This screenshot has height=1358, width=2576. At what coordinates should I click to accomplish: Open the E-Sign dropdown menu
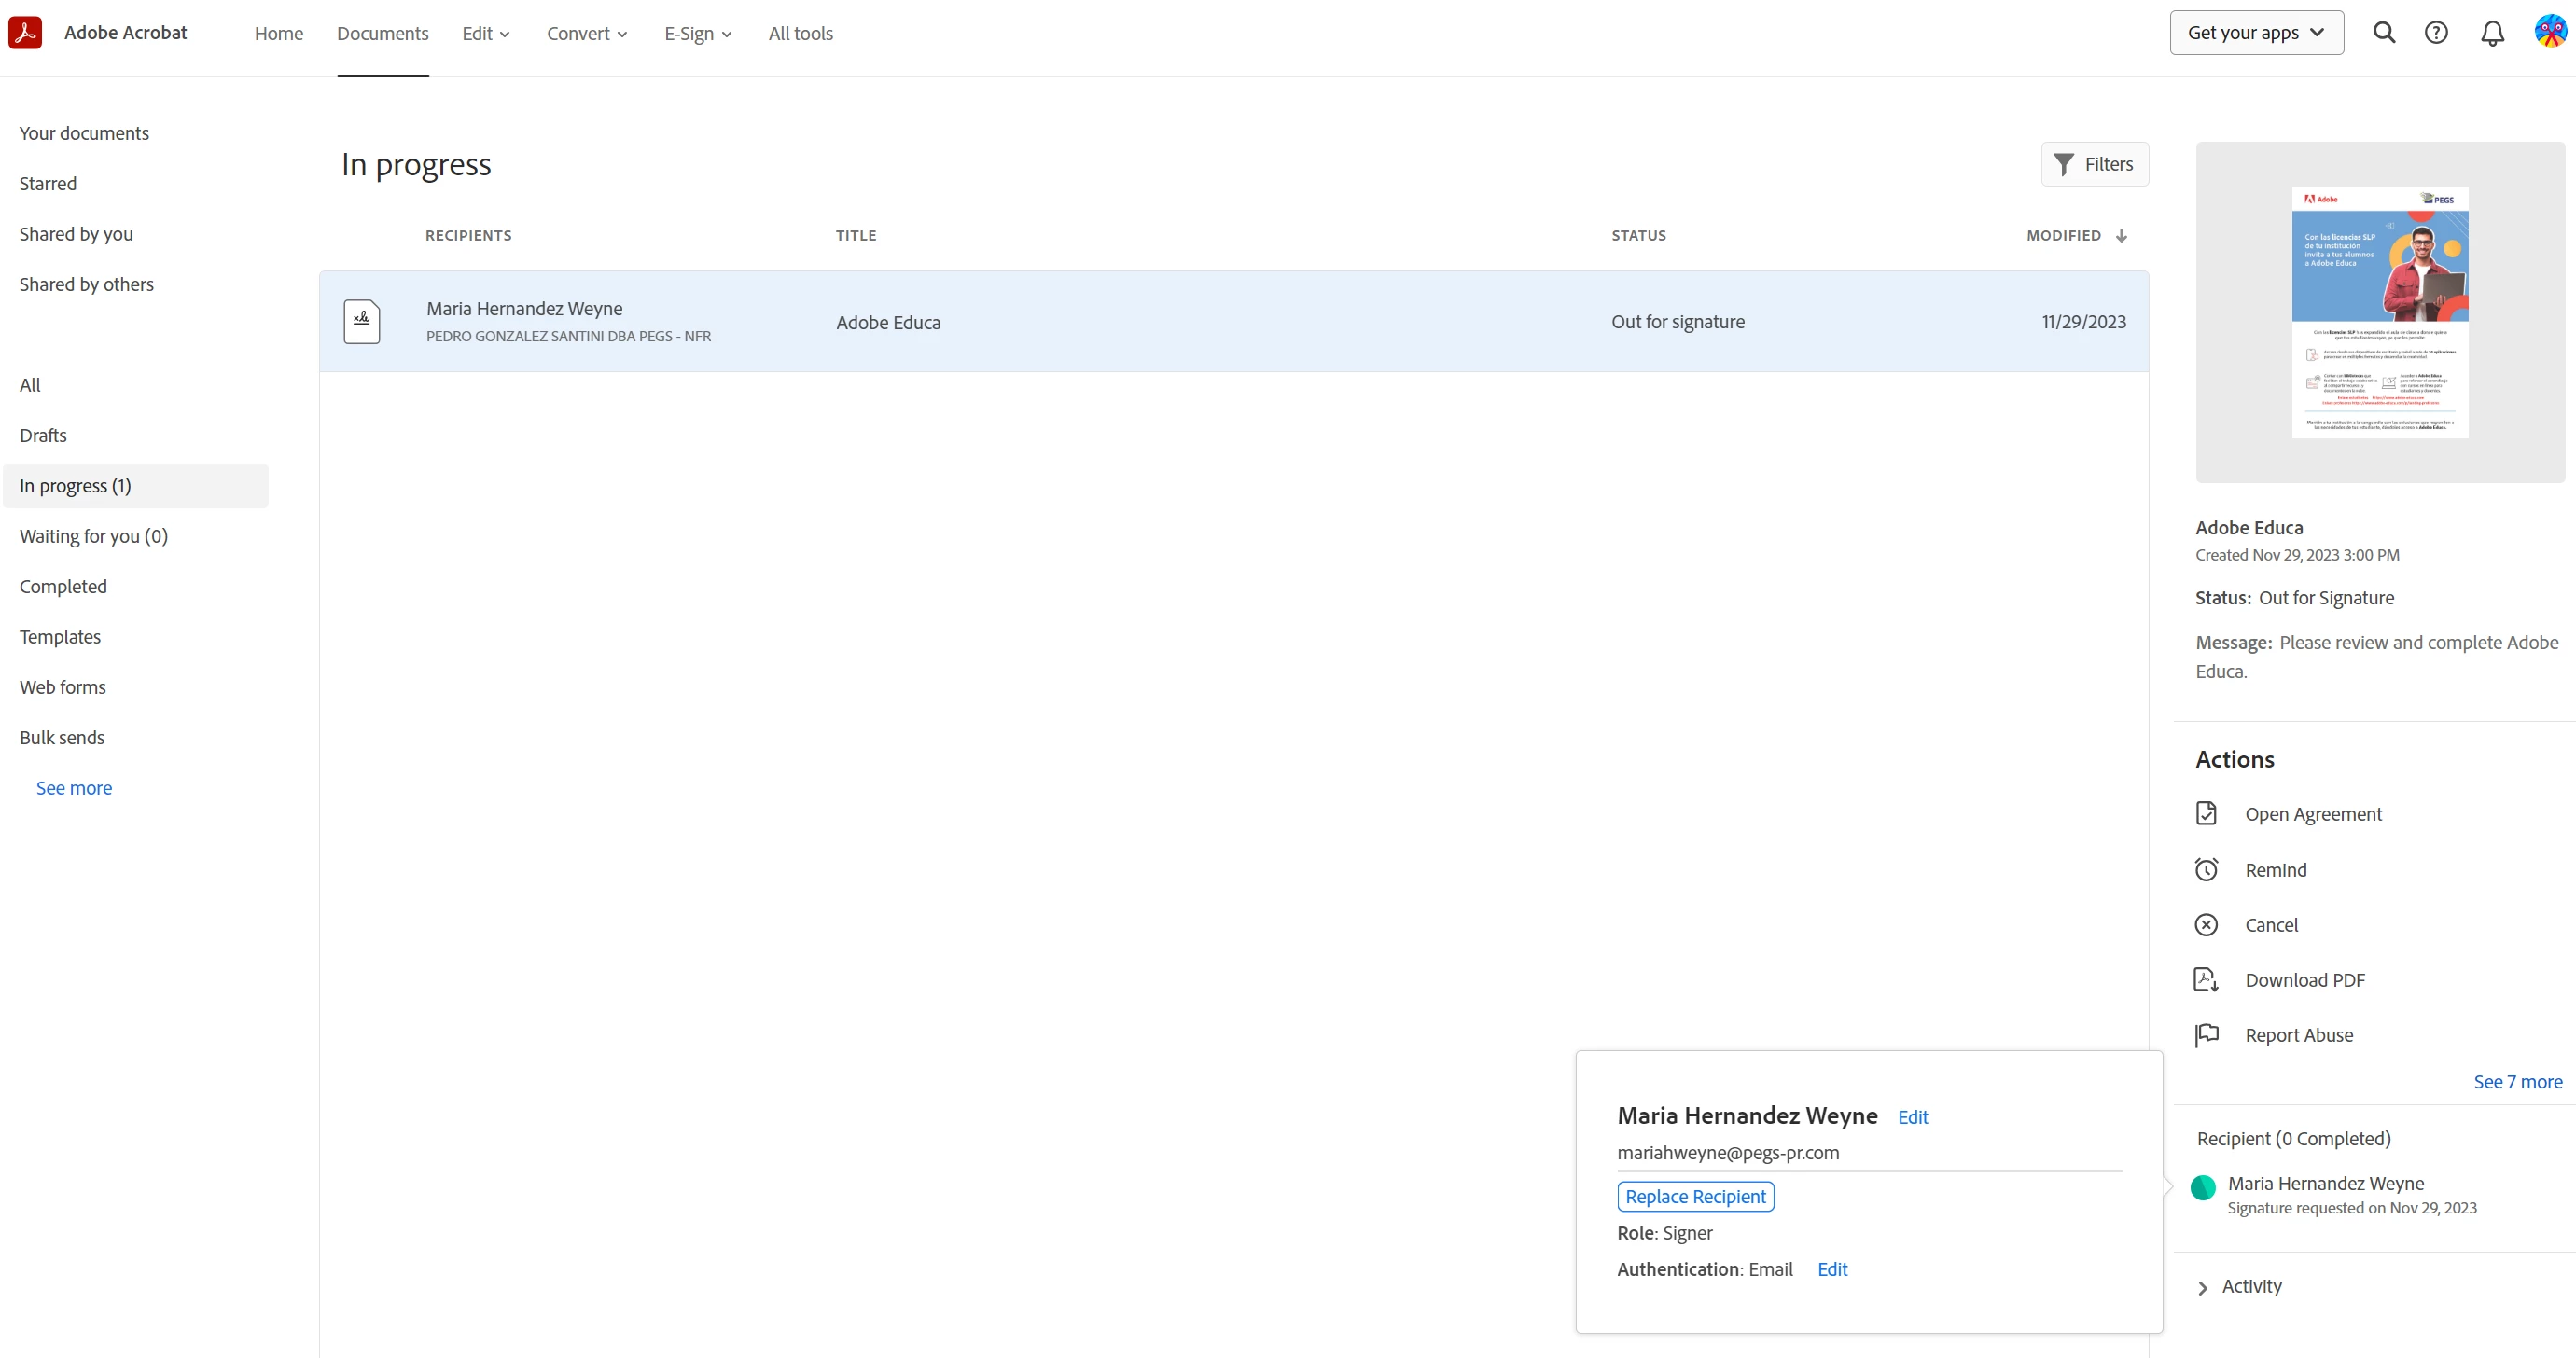(698, 33)
